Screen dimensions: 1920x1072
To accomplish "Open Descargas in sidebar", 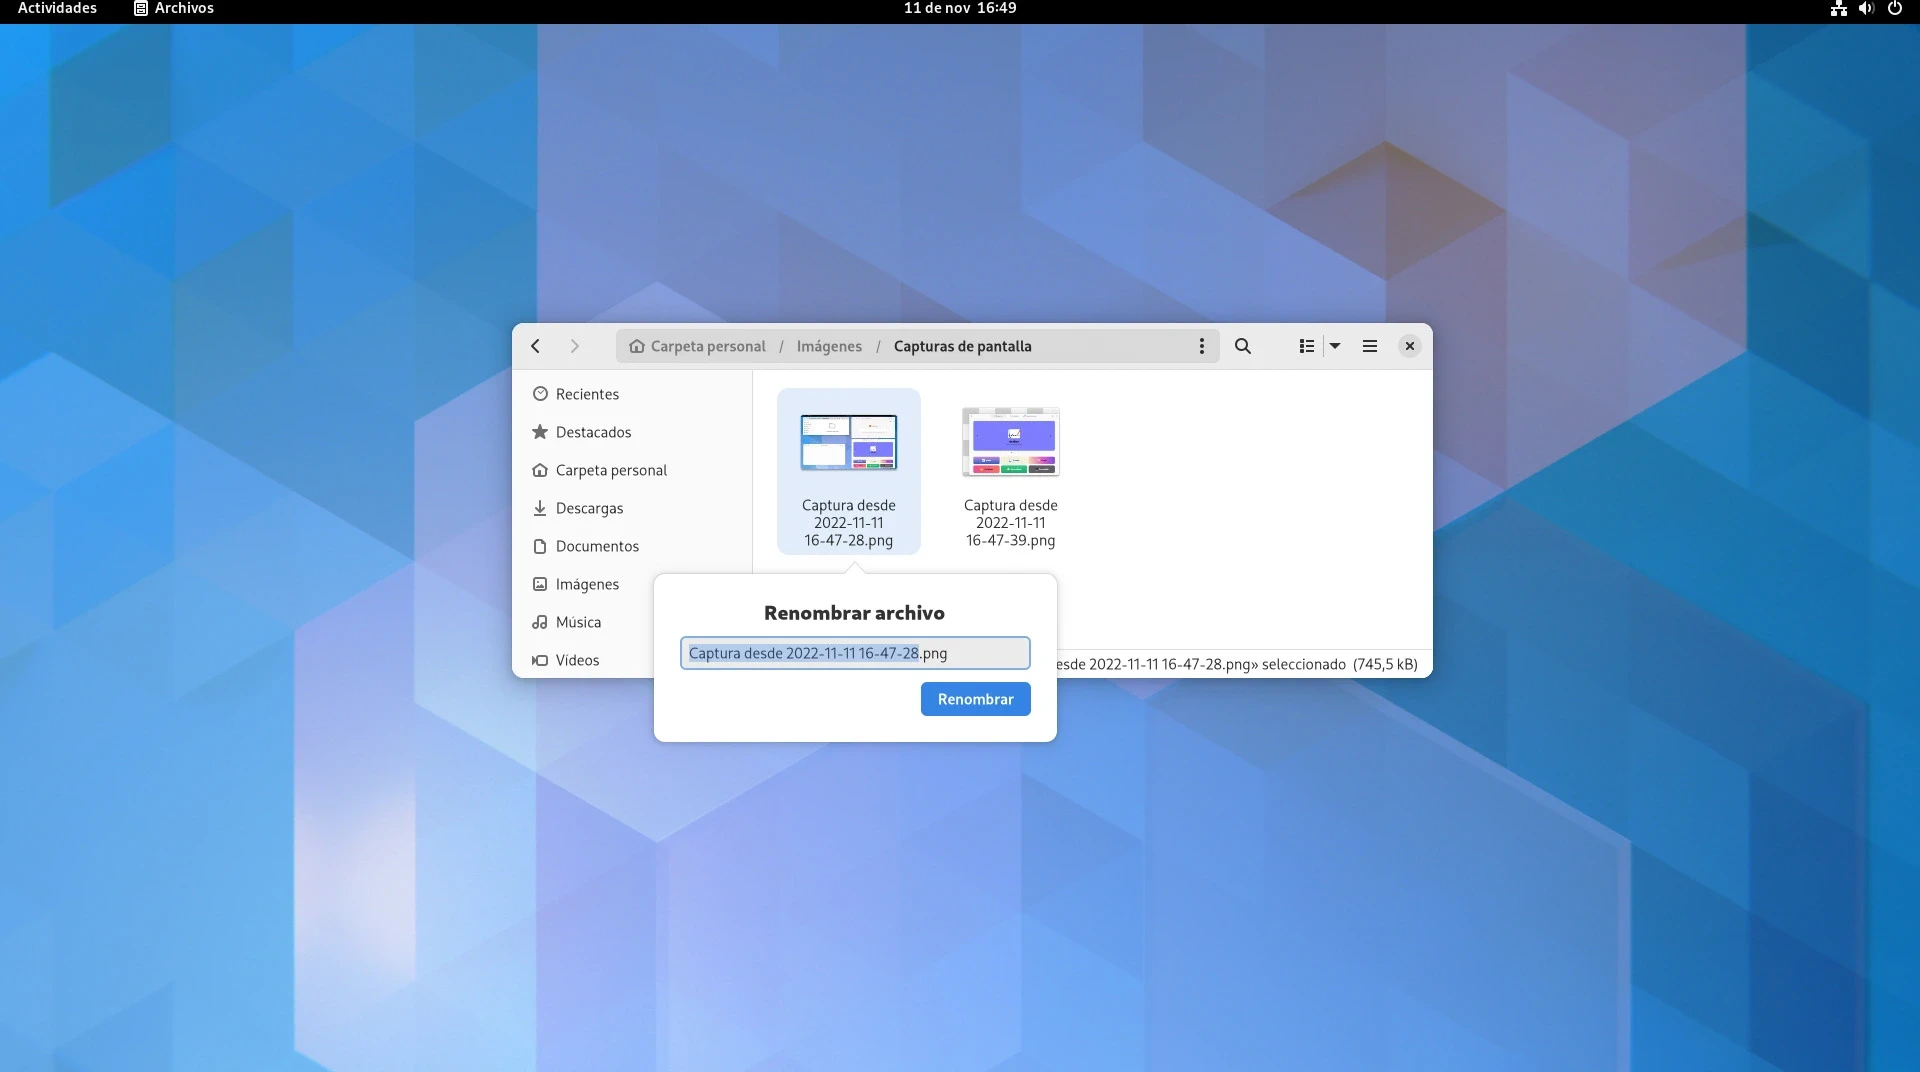I will [589, 508].
